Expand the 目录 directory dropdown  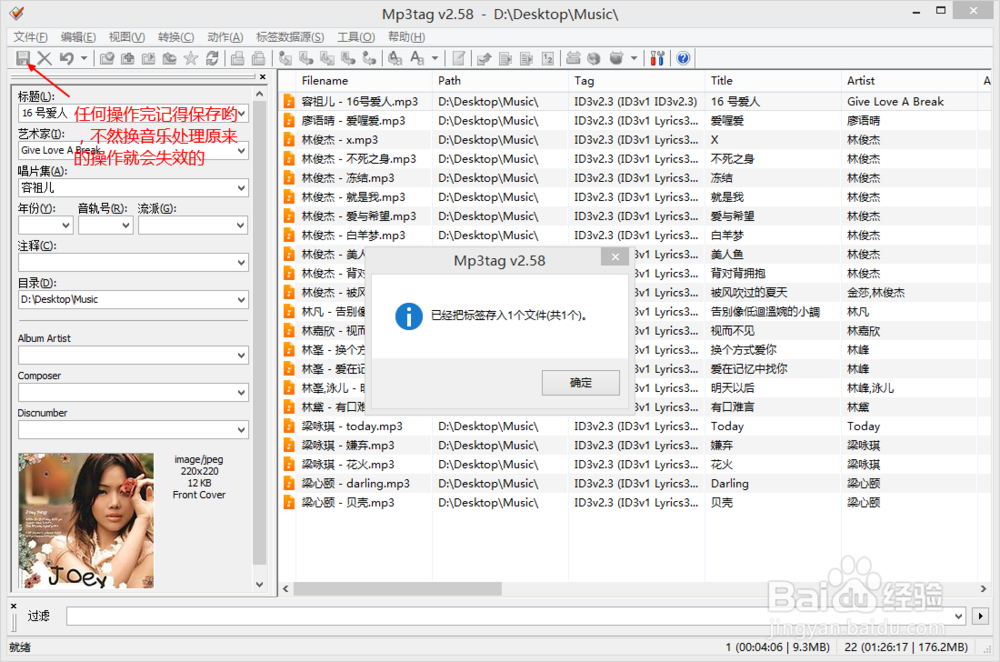[241, 300]
